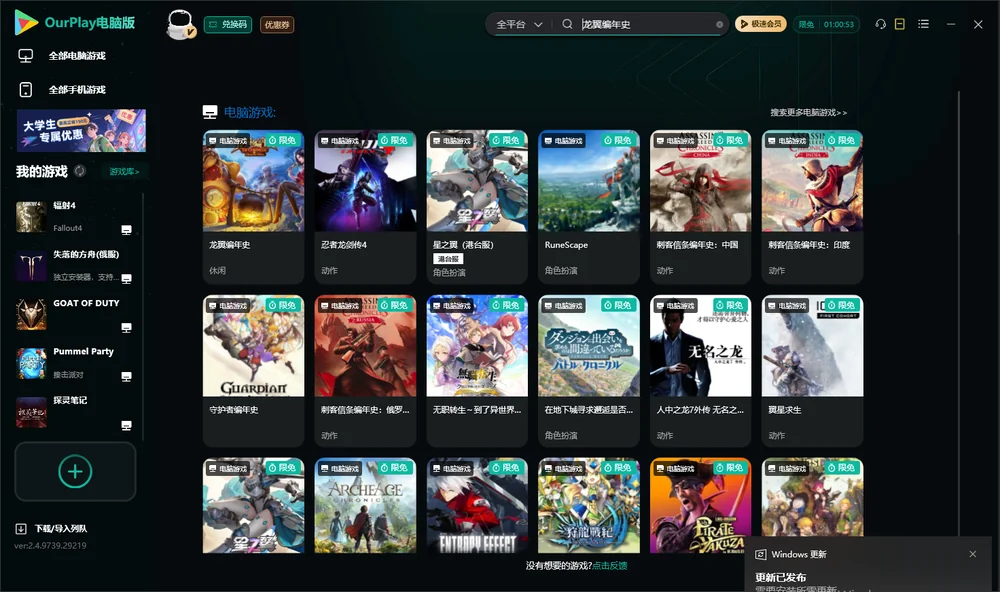The height and width of the screenshot is (592, 1000).
Task: Expand the 全平台 platform dropdown
Action: click(519, 24)
